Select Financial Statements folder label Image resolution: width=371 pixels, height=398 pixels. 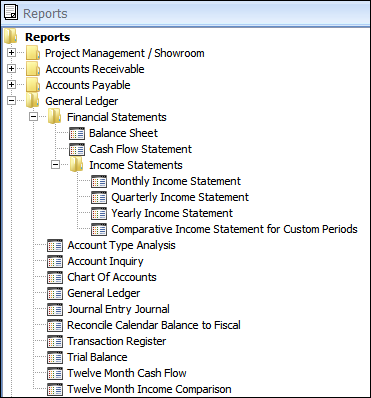coord(117,117)
